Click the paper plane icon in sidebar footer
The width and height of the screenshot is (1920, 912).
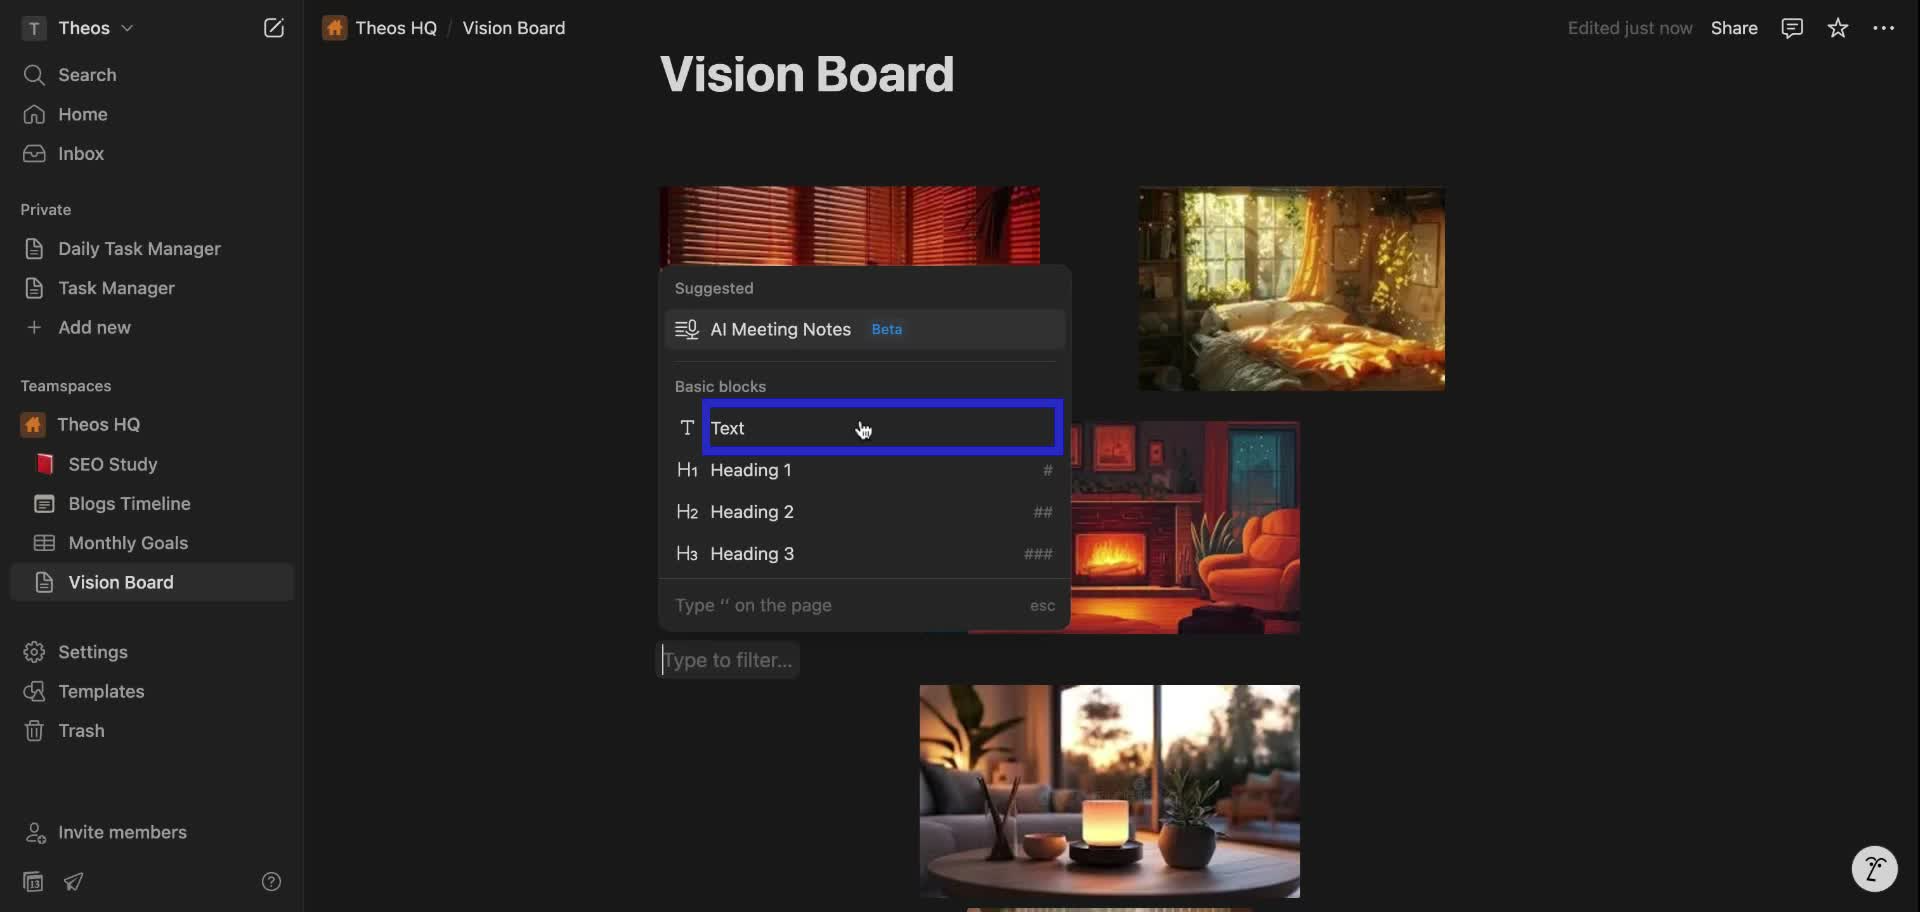tap(74, 882)
